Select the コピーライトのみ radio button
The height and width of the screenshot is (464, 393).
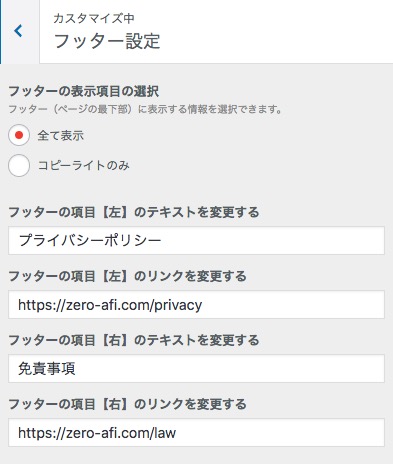pos(19,165)
